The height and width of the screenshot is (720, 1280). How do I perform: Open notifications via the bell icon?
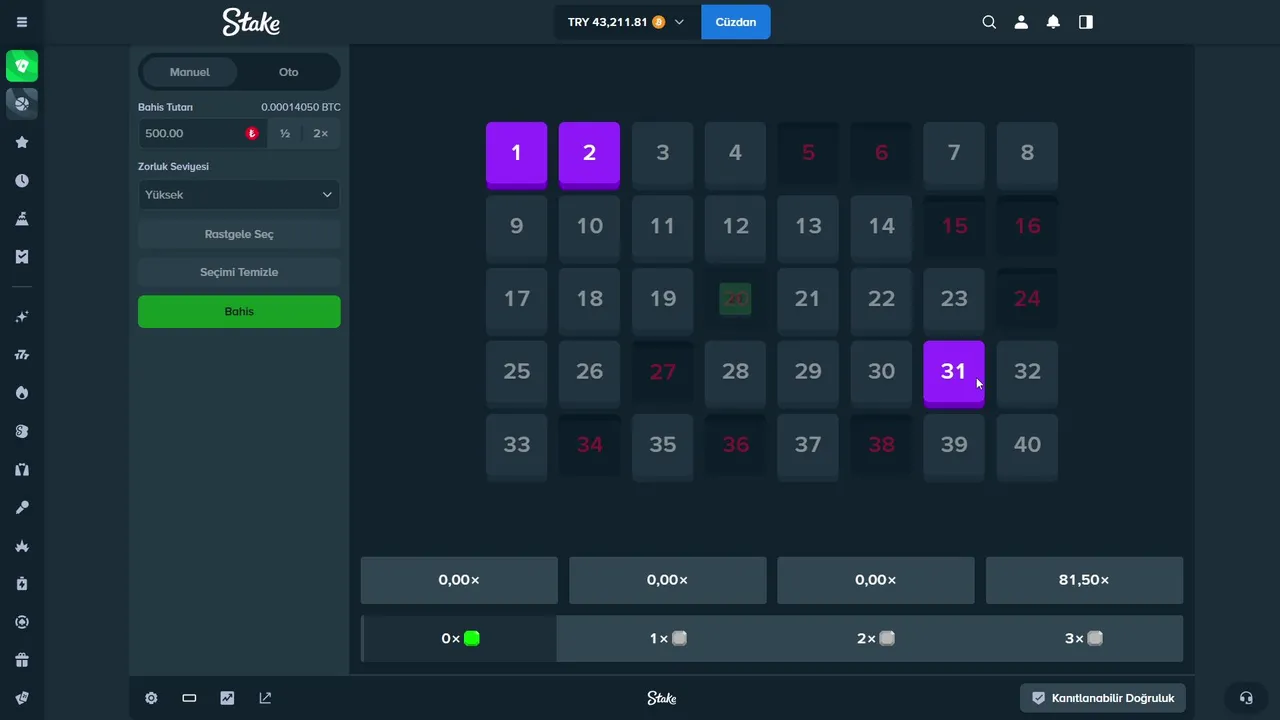click(1053, 22)
